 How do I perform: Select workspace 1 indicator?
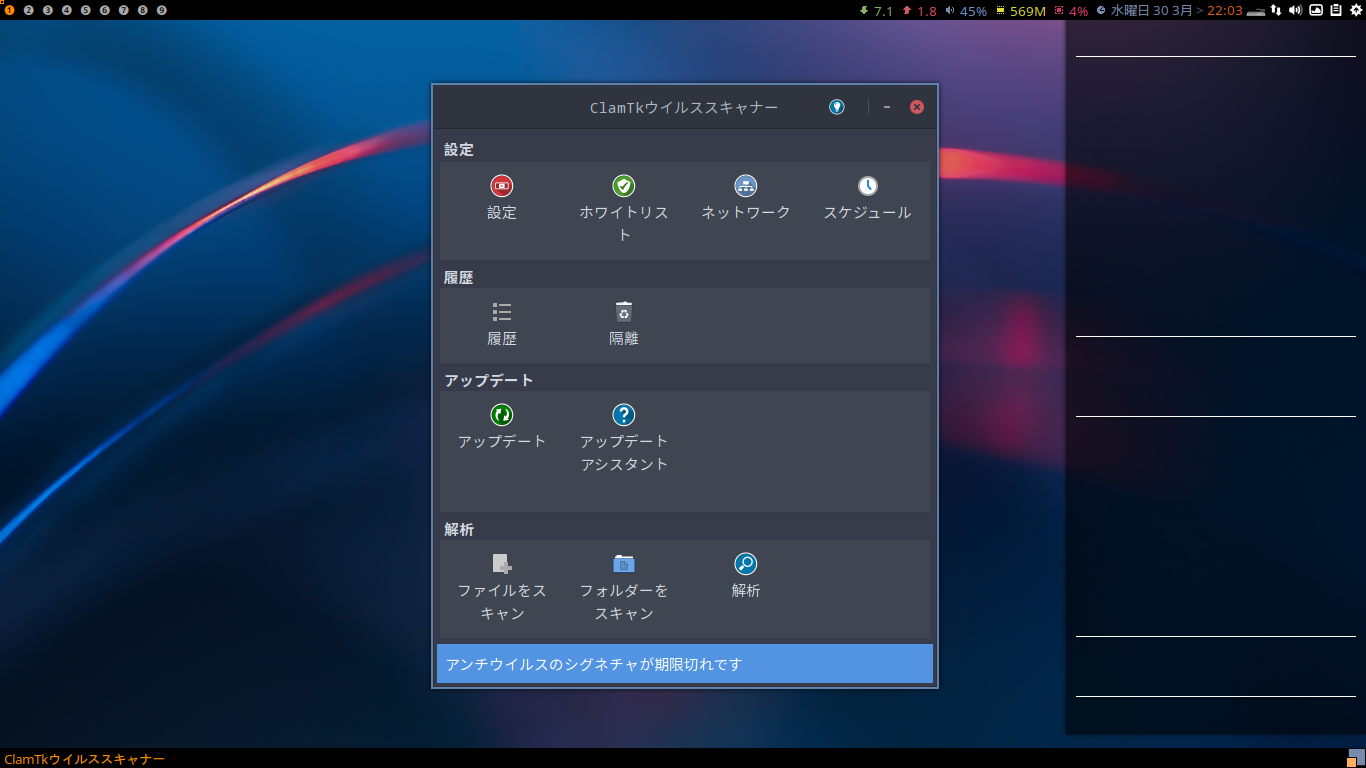(x=10, y=10)
